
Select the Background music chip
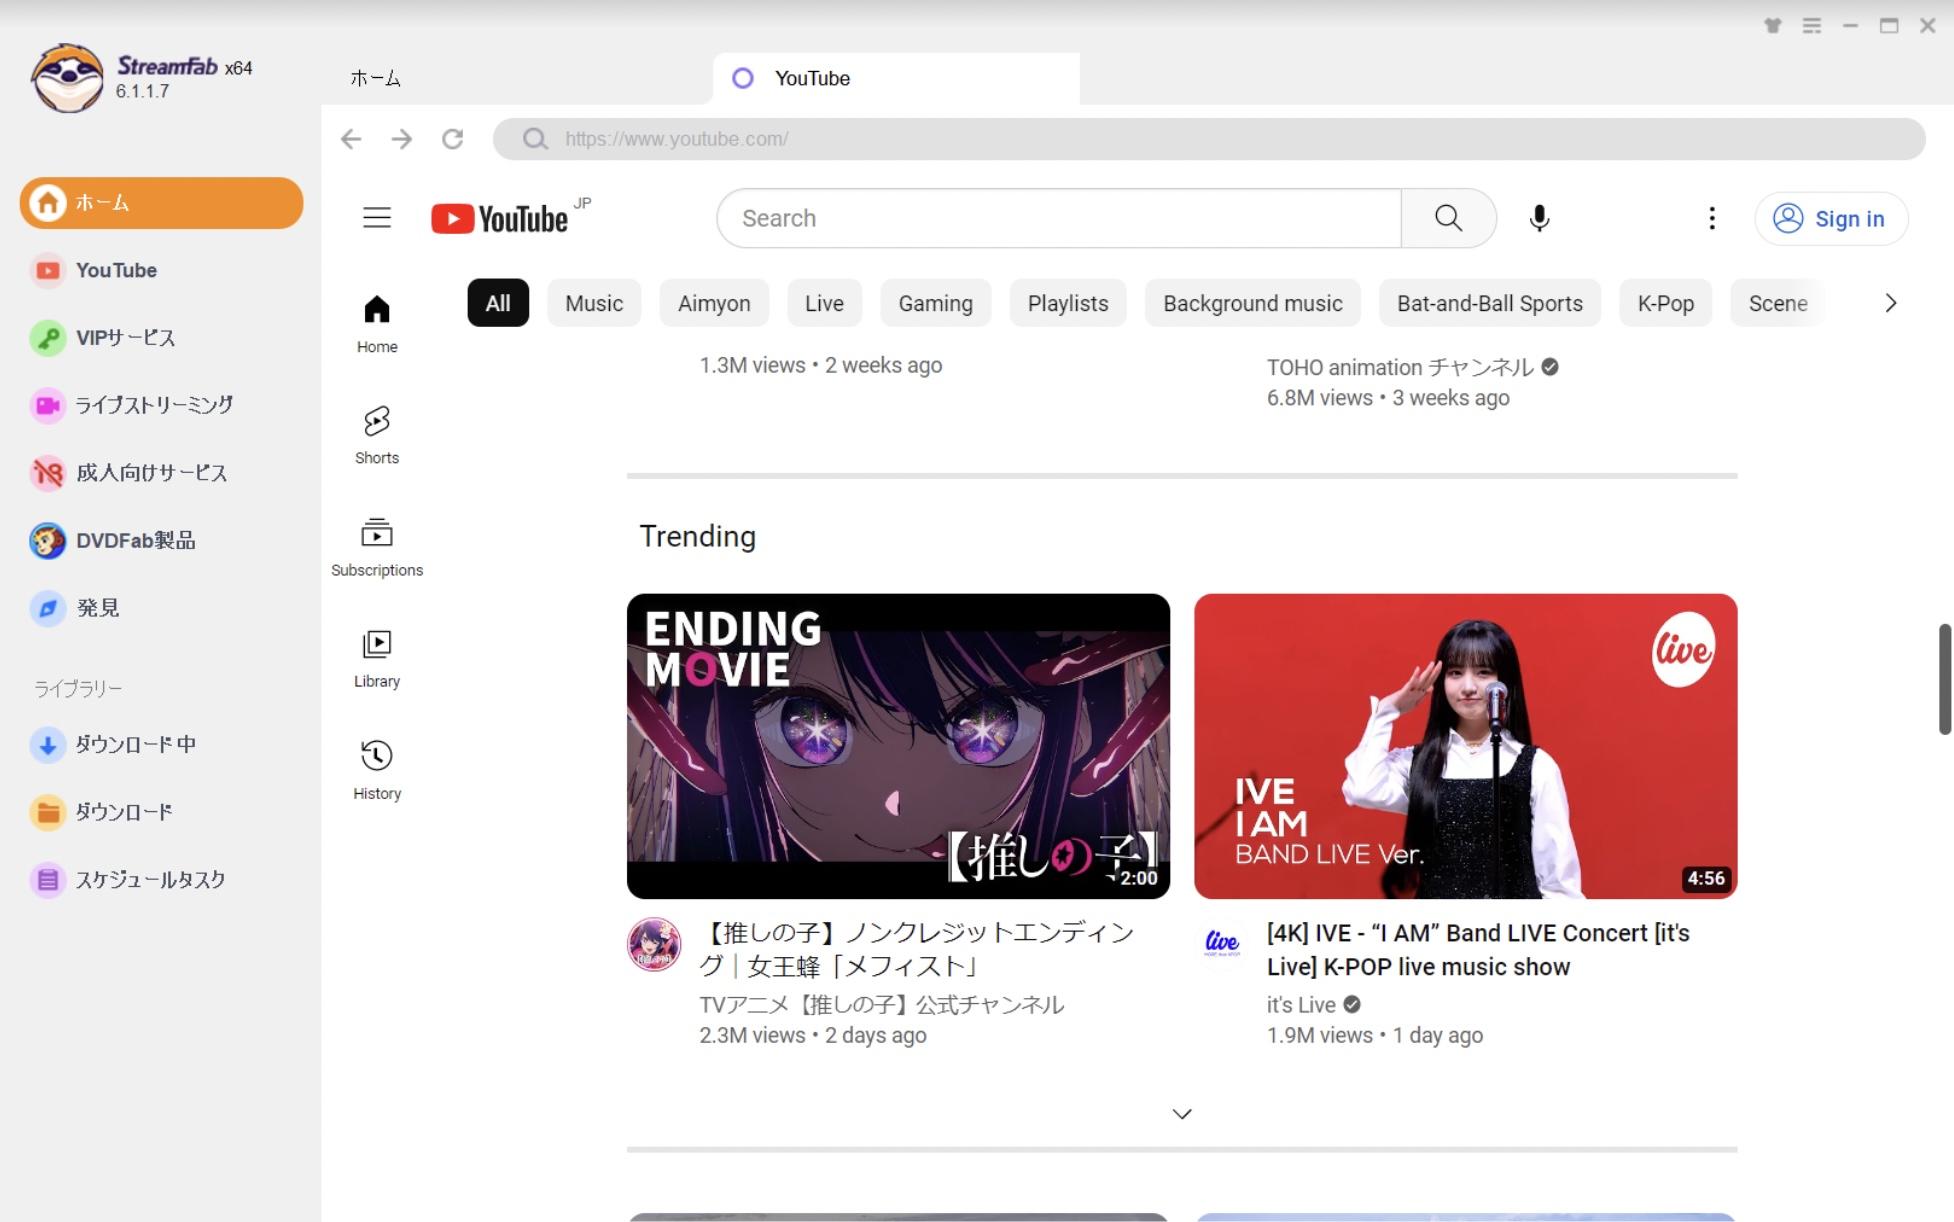(1252, 303)
